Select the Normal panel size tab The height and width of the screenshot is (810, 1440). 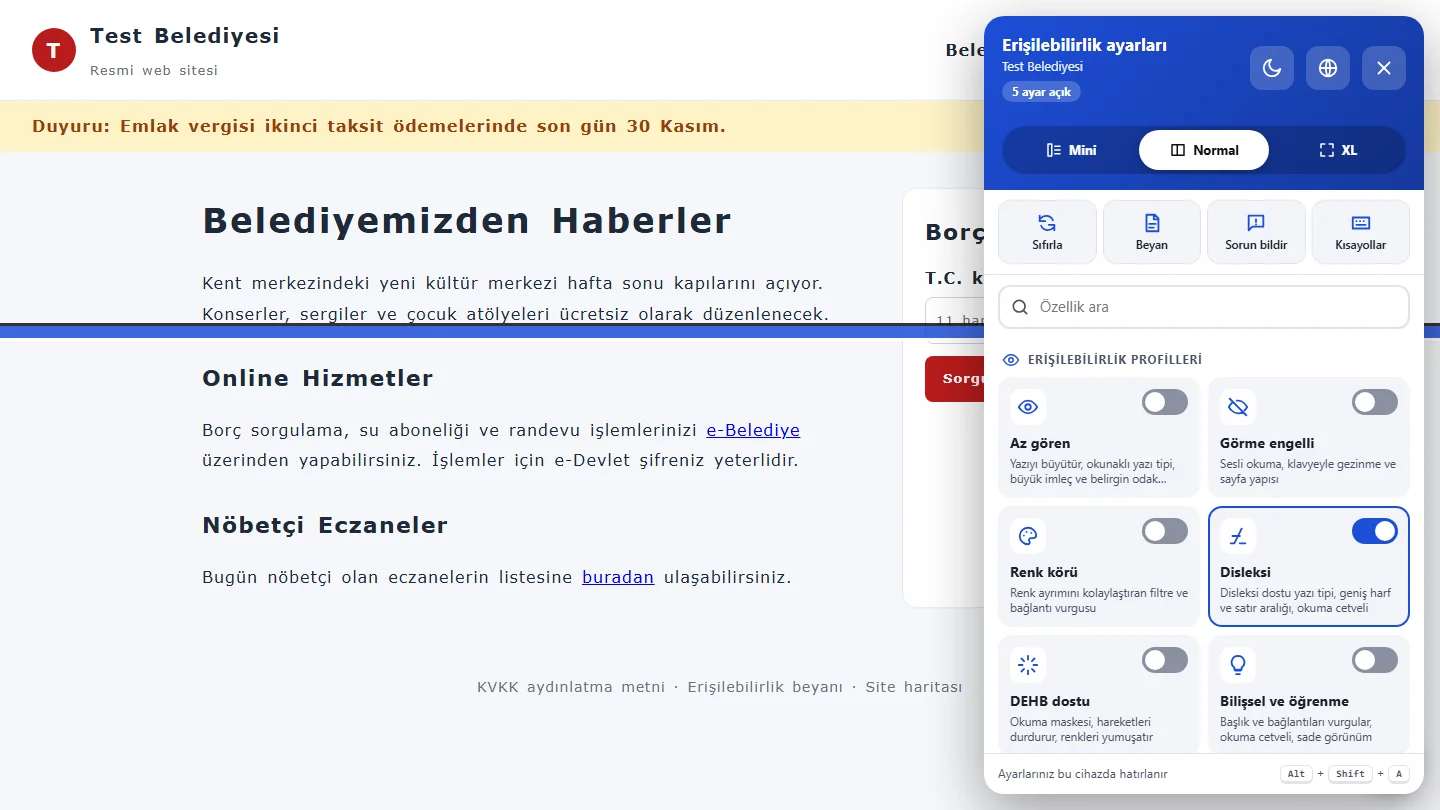[1204, 150]
